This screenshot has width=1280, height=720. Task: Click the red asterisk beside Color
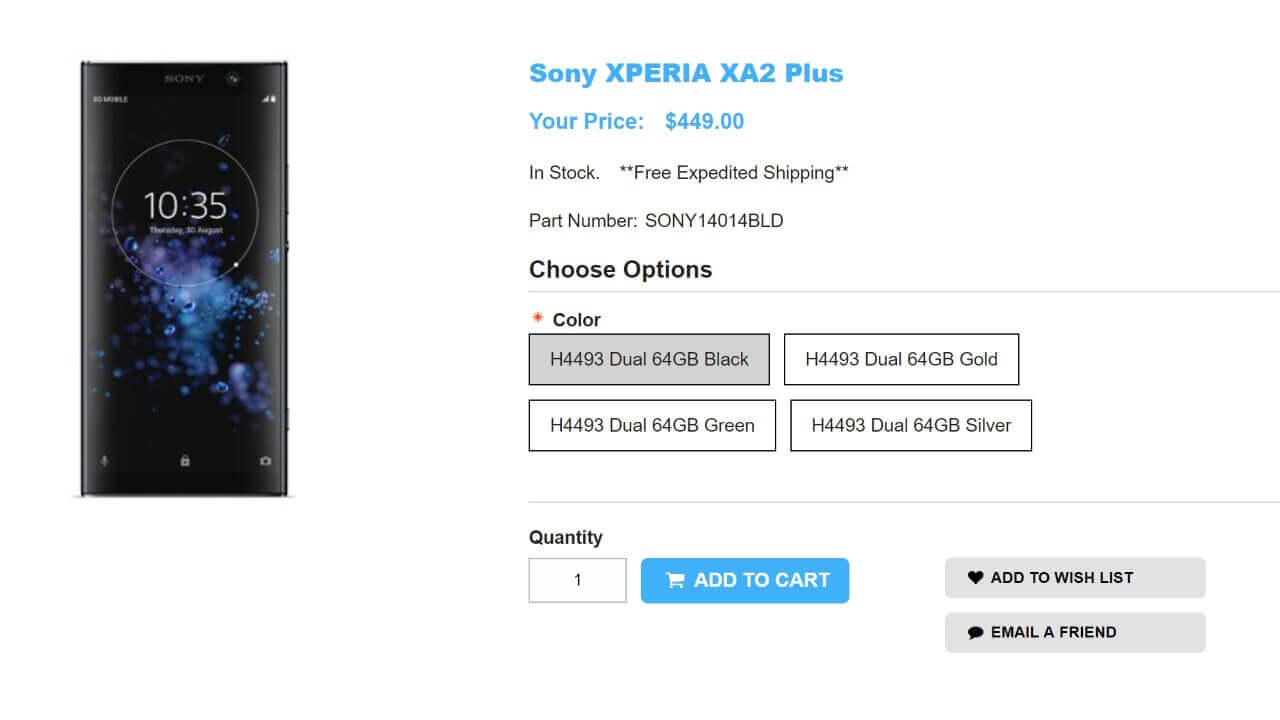(537, 319)
